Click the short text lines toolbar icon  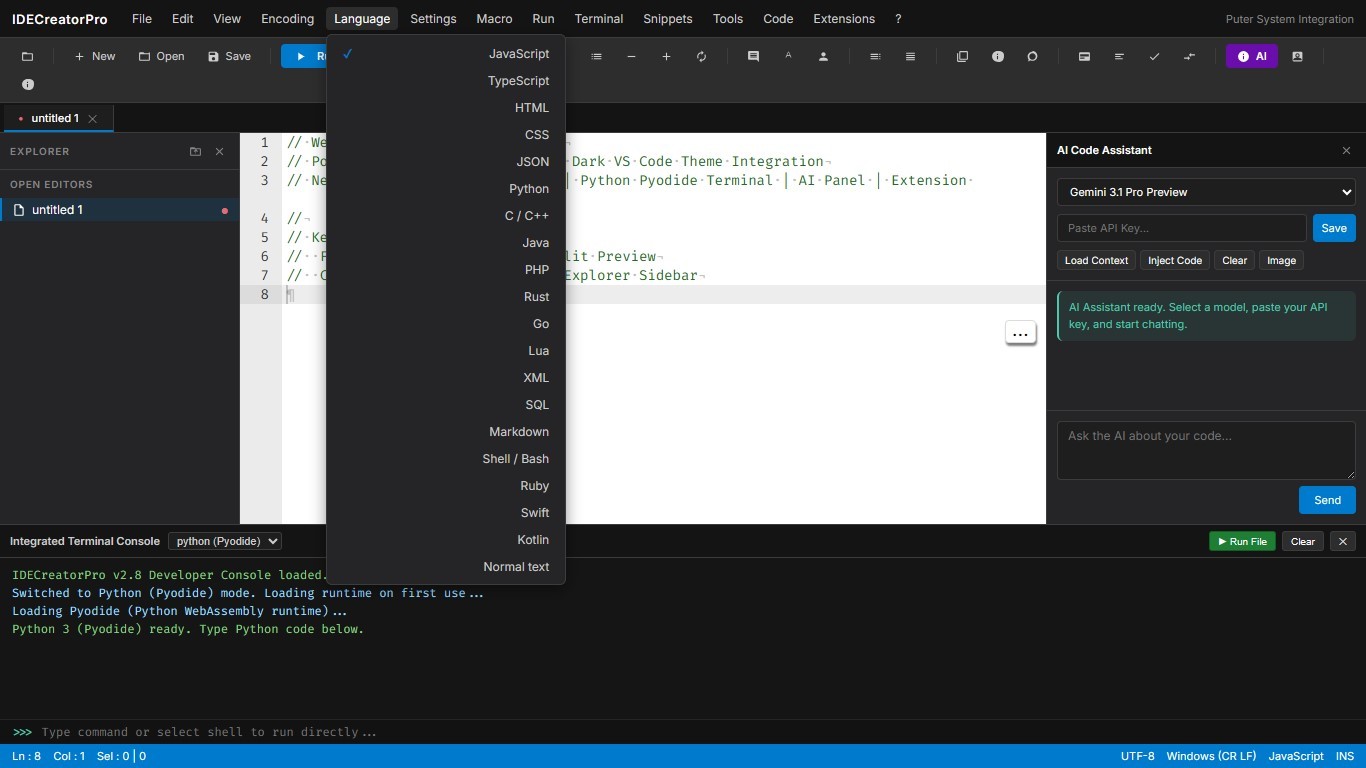(x=1119, y=57)
